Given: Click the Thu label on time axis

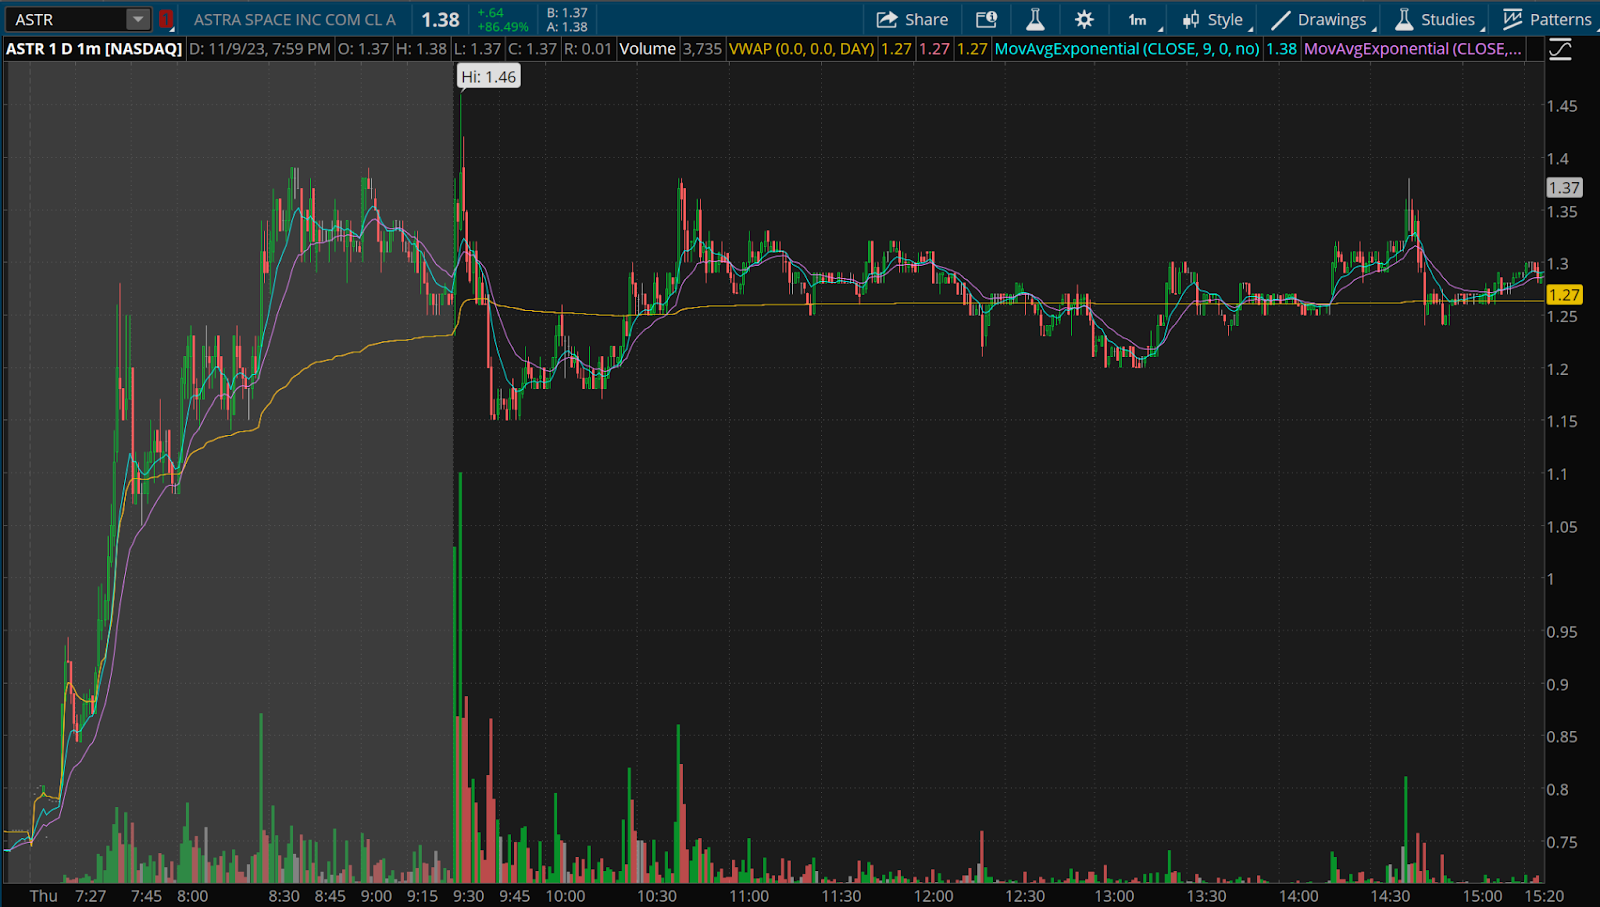Looking at the screenshot, I should pos(44,896).
